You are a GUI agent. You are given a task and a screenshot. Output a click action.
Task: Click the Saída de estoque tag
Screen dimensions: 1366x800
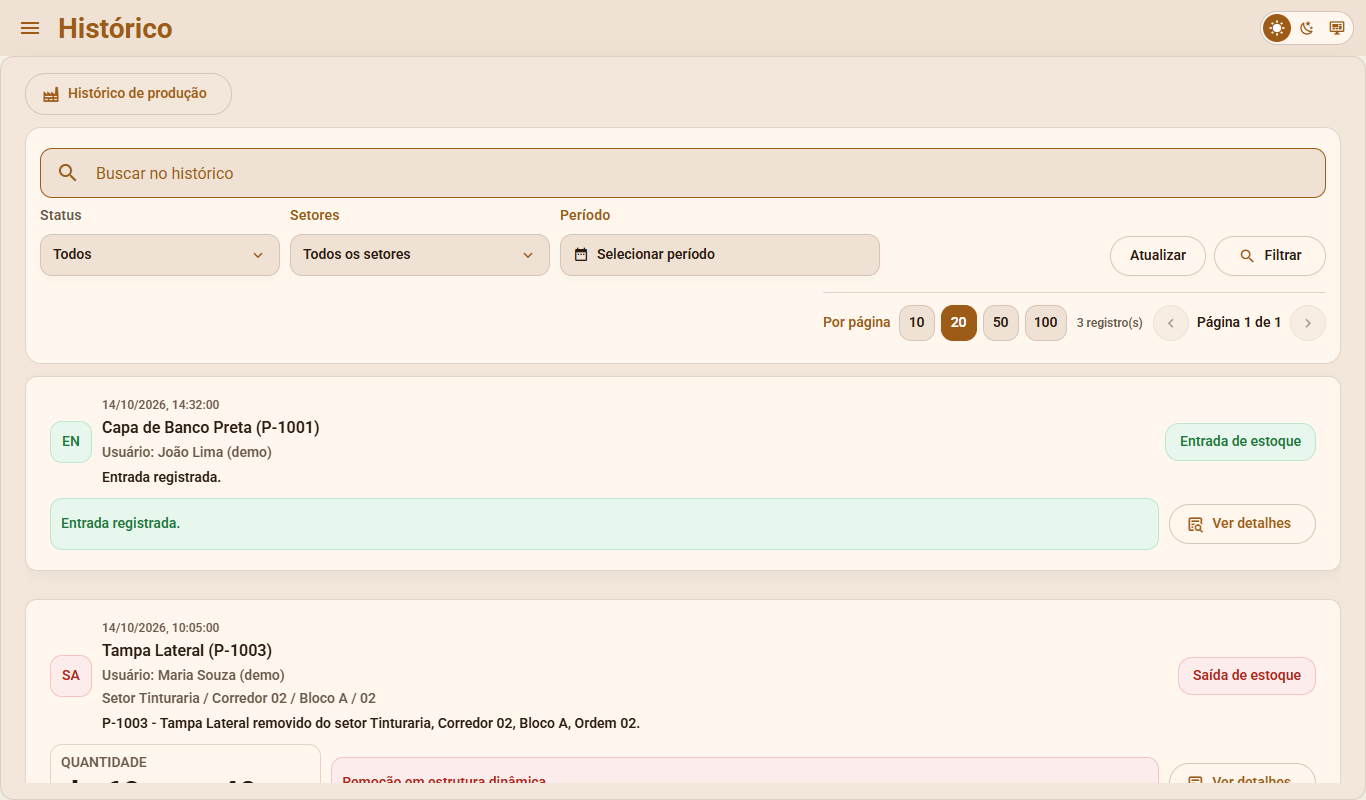pyautogui.click(x=1247, y=676)
